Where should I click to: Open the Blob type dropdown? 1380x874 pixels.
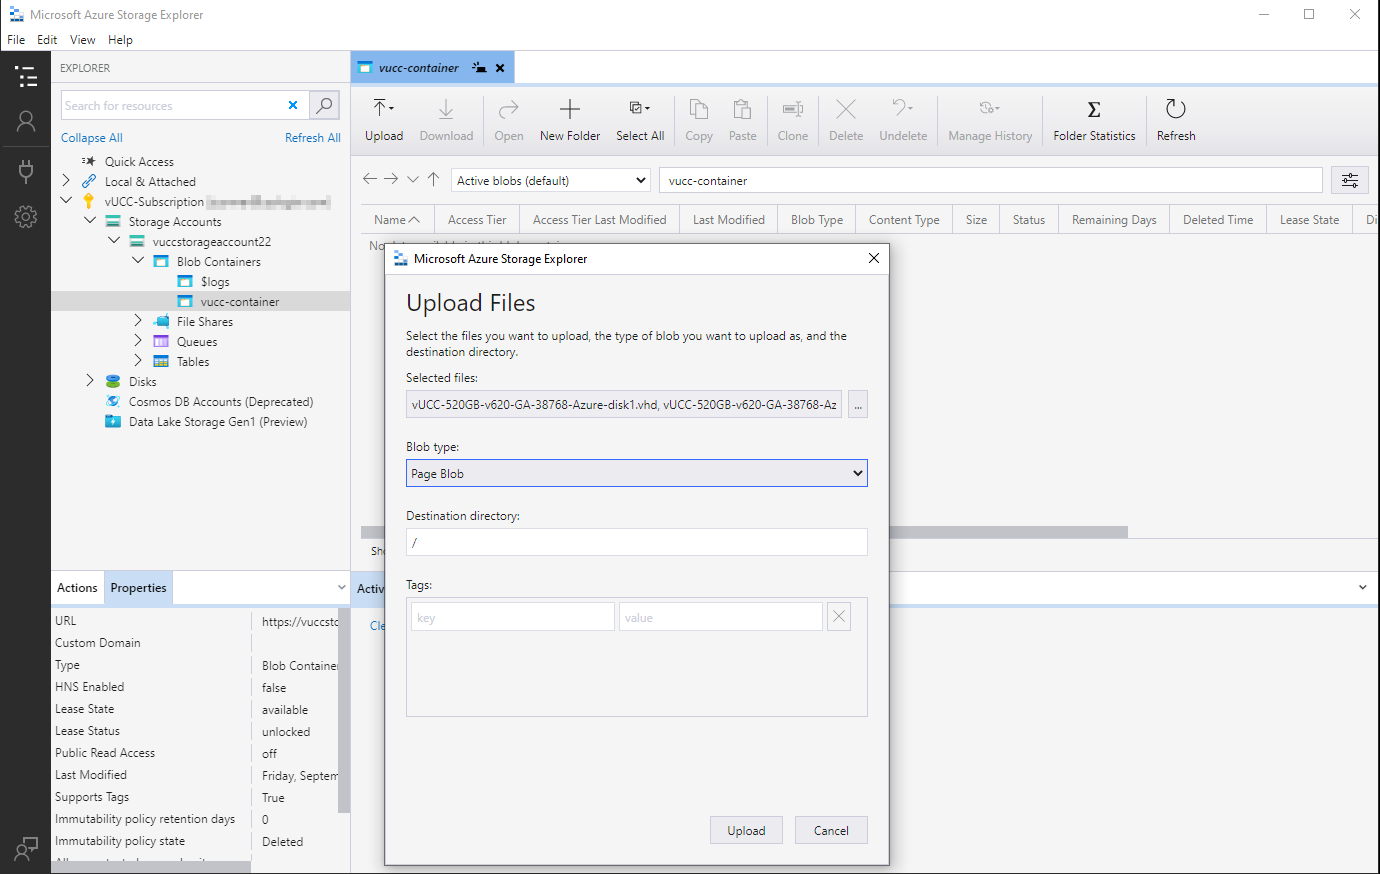[636, 473]
